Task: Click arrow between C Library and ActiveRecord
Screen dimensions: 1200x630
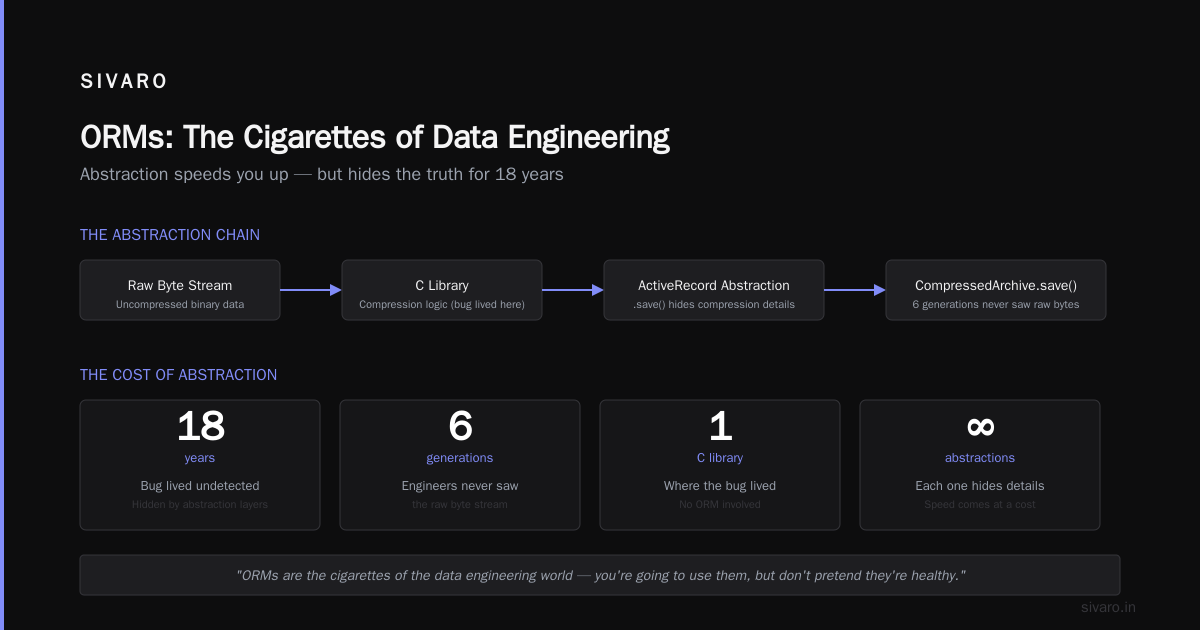Action: pyautogui.click(x=573, y=290)
